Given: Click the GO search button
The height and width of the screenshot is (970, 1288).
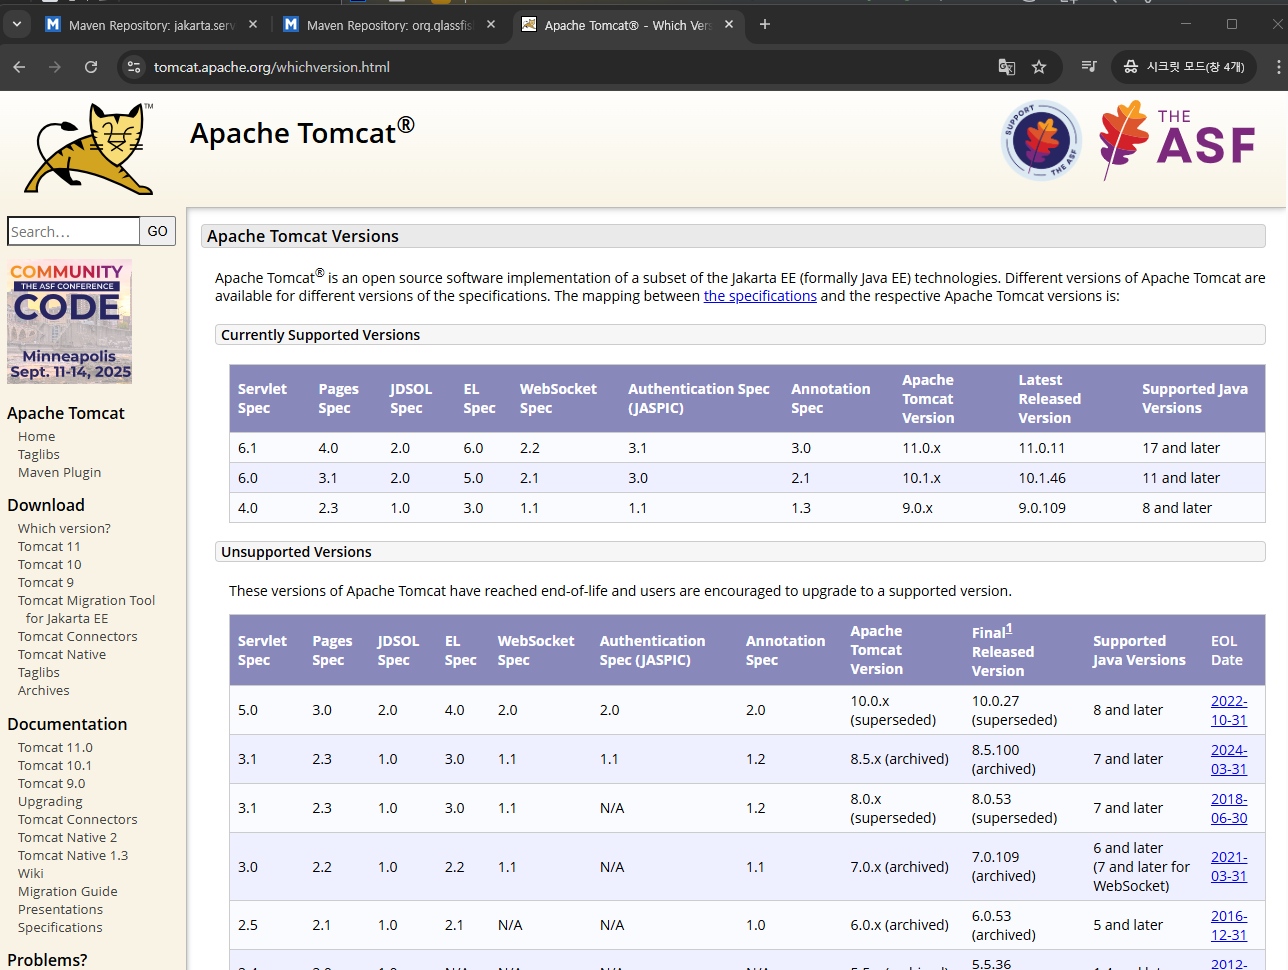Looking at the screenshot, I should point(158,231).
